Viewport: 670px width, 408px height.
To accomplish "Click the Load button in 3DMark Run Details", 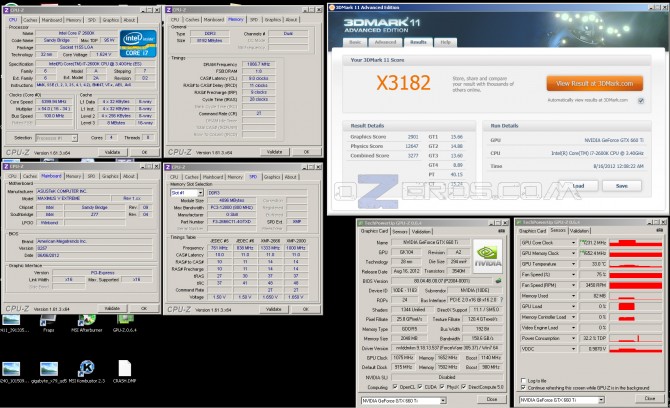I will tap(578, 186).
